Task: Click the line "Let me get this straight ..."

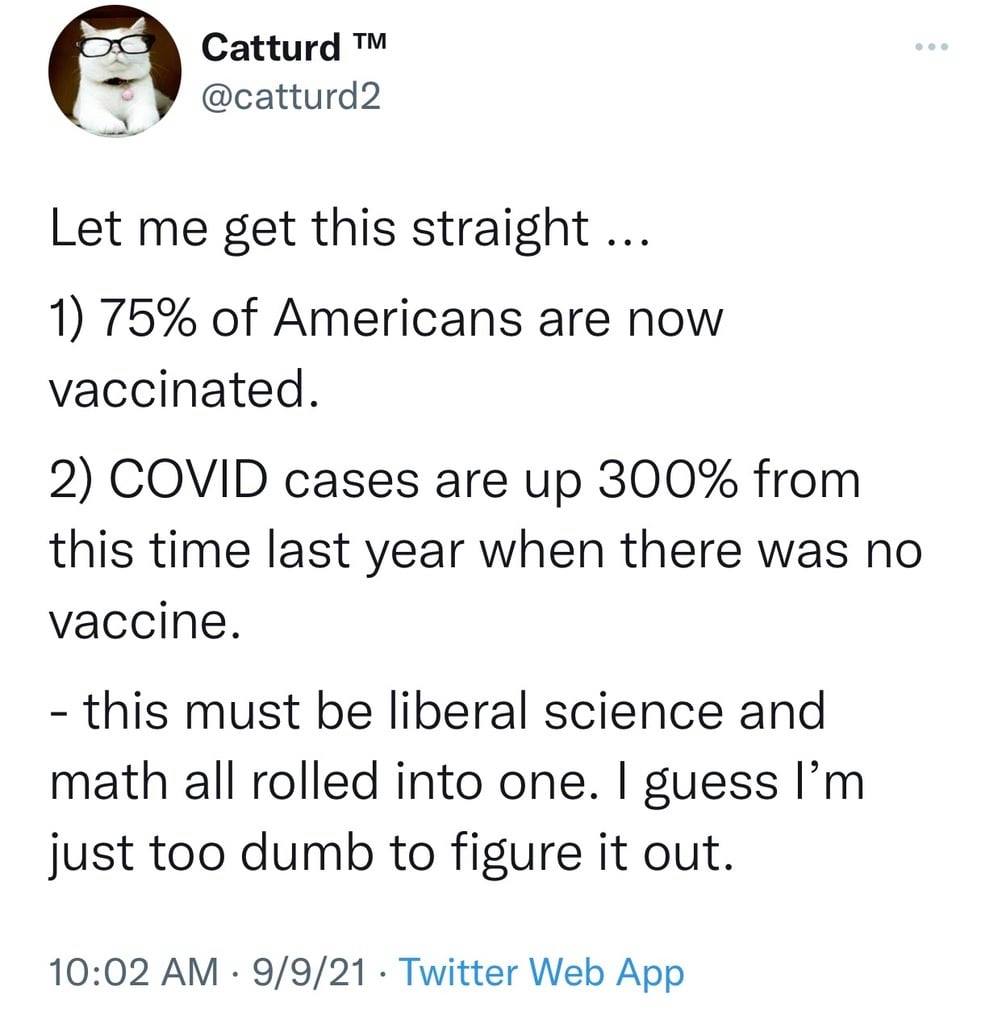Action: (x=350, y=229)
